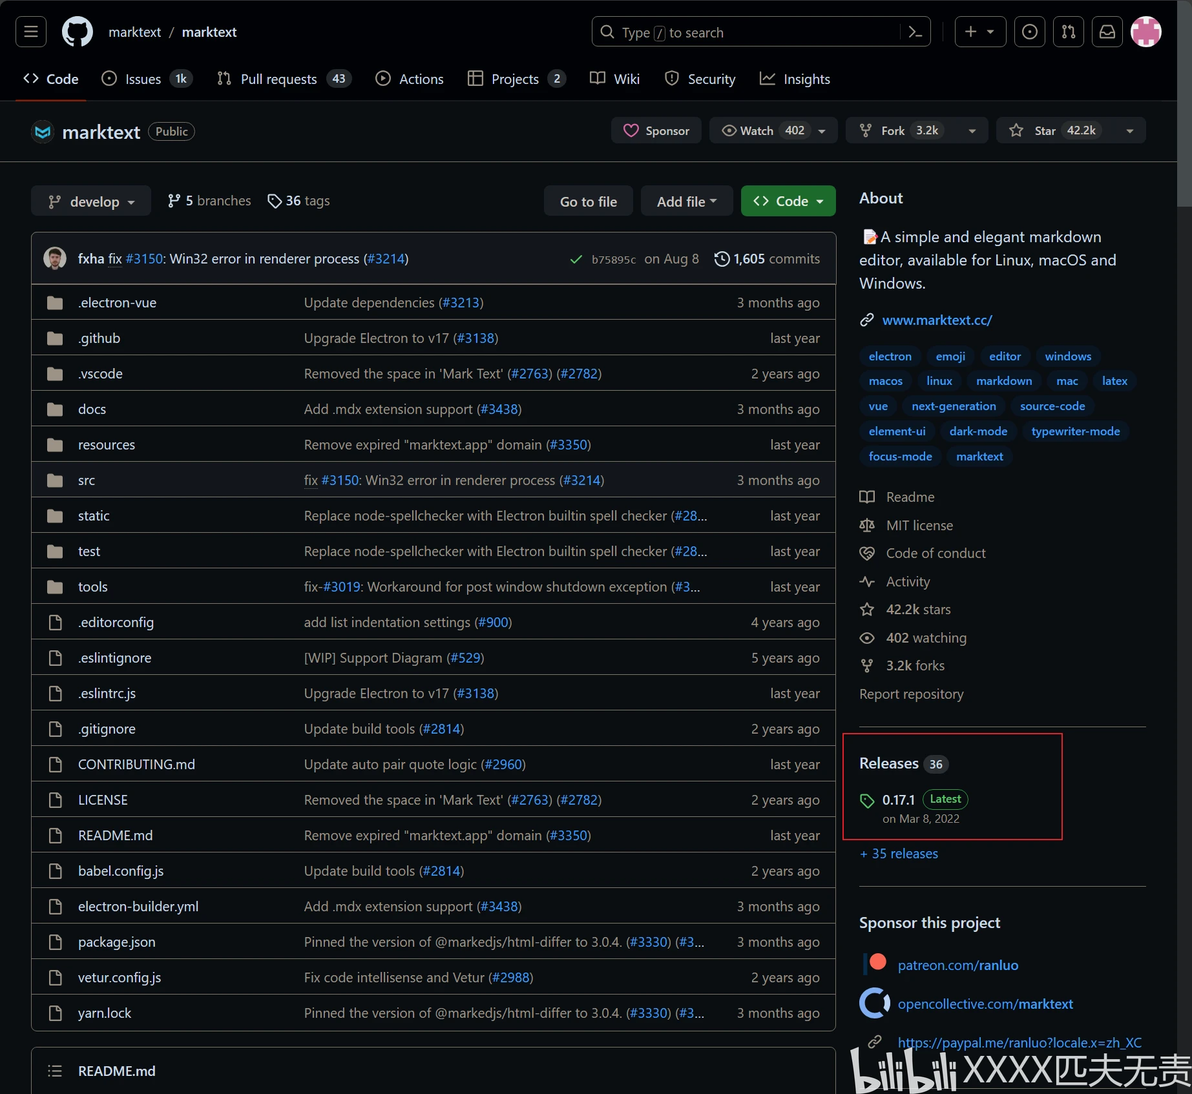Open the pull requests shortcut icon in header
Image resolution: width=1192 pixels, height=1094 pixels.
pos(1068,32)
